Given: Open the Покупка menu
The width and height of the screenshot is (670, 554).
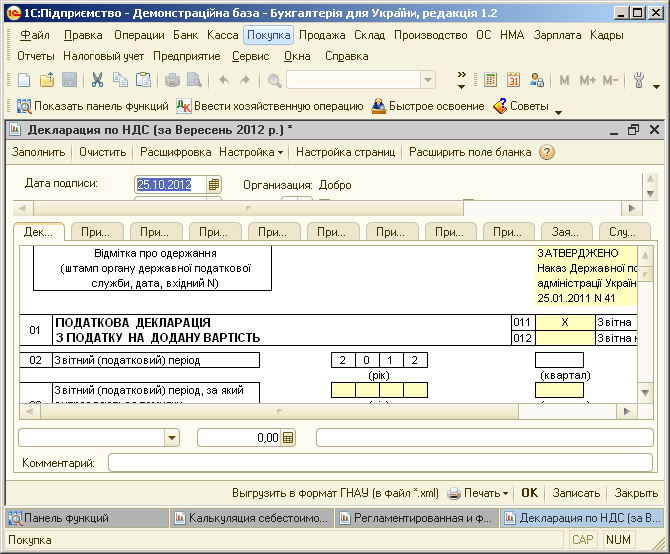Looking at the screenshot, I should 269,35.
